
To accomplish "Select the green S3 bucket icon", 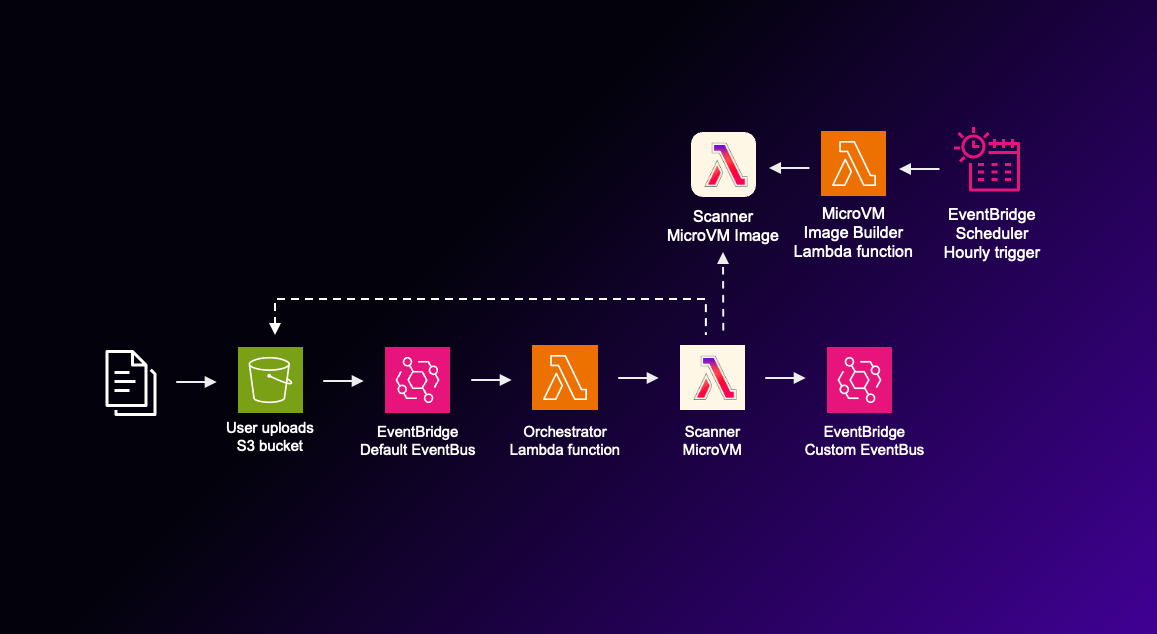I will coord(270,380).
